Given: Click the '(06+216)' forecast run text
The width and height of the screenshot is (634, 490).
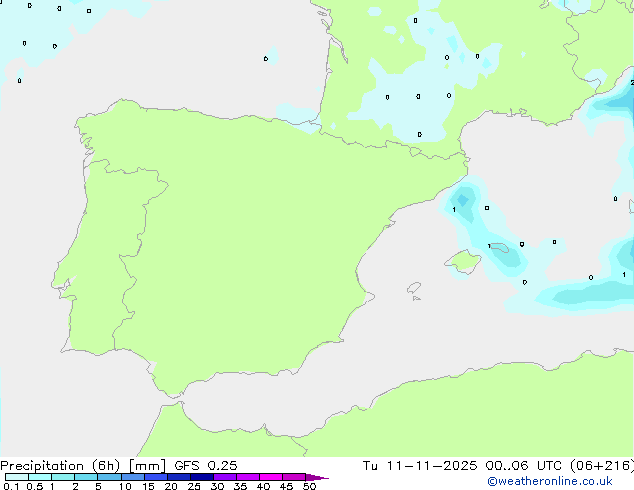Looking at the screenshot, I should tap(602, 466).
